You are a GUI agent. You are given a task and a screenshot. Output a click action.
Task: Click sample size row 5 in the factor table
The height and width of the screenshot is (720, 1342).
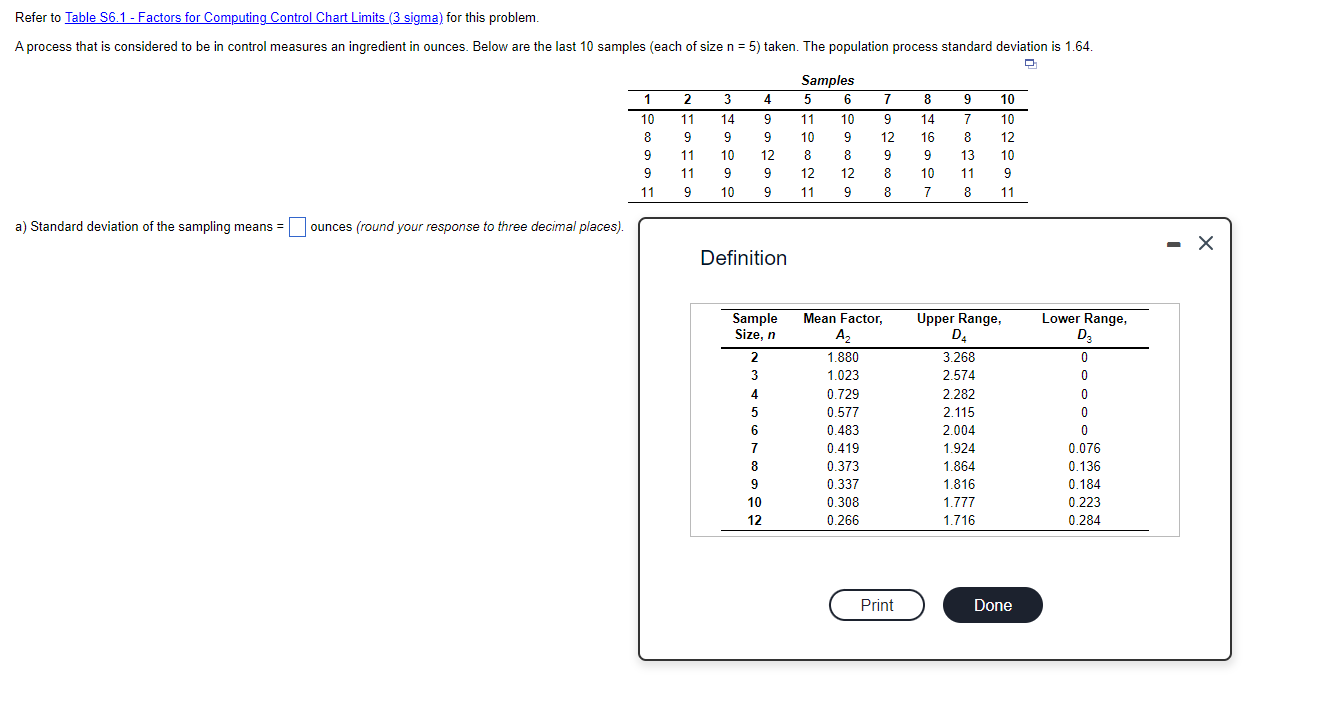click(755, 412)
